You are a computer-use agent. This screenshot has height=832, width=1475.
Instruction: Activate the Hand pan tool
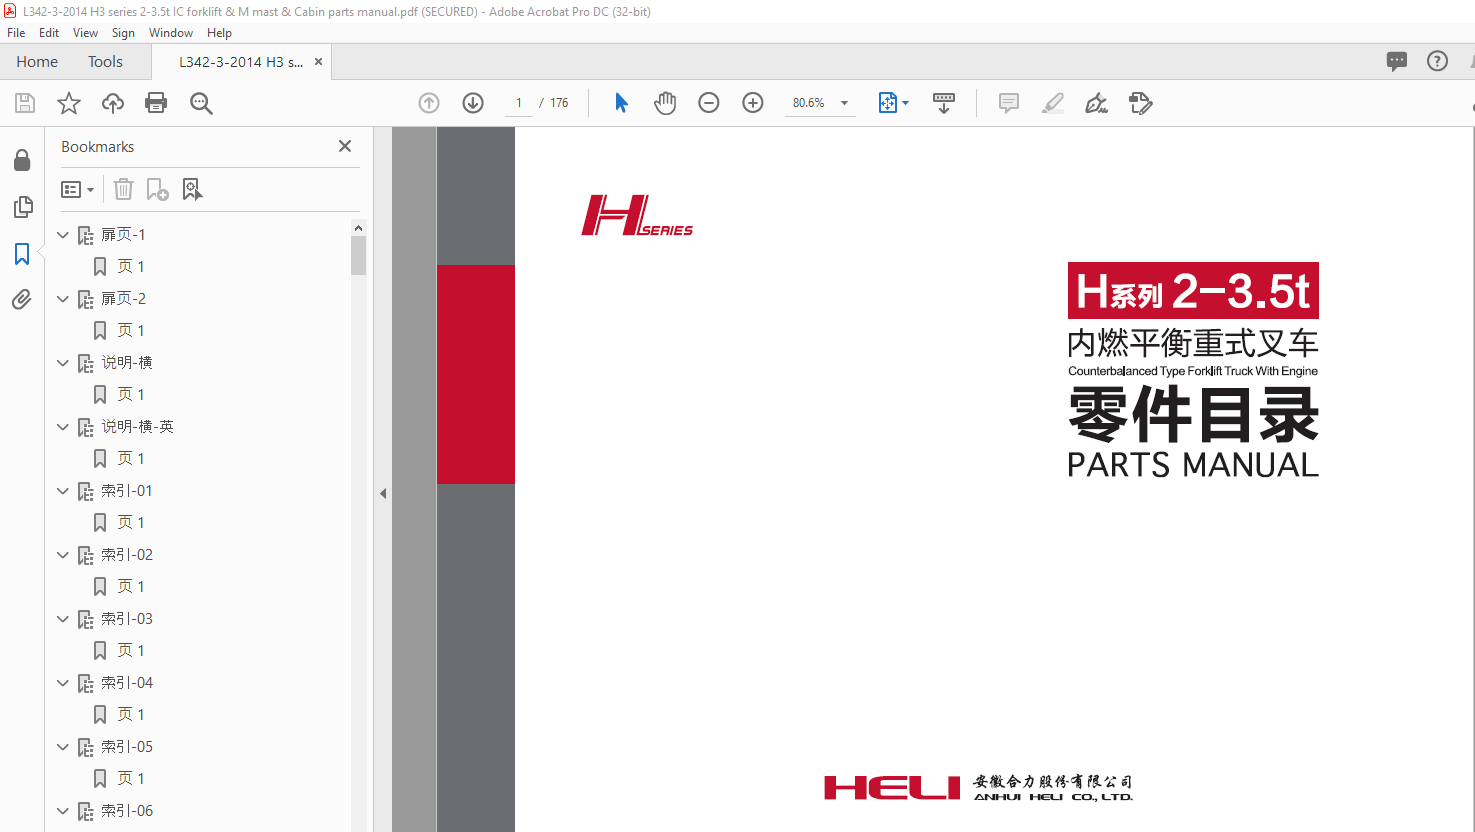coord(665,103)
